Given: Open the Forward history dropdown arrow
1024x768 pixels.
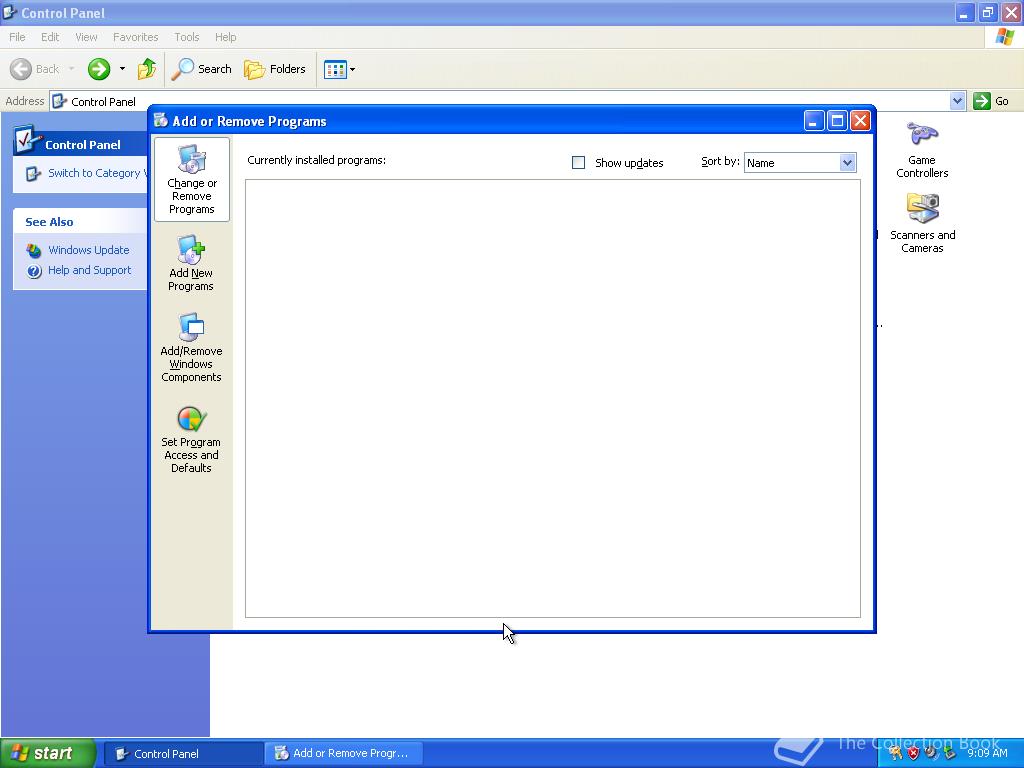Looking at the screenshot, I should (x=122, y=69).
